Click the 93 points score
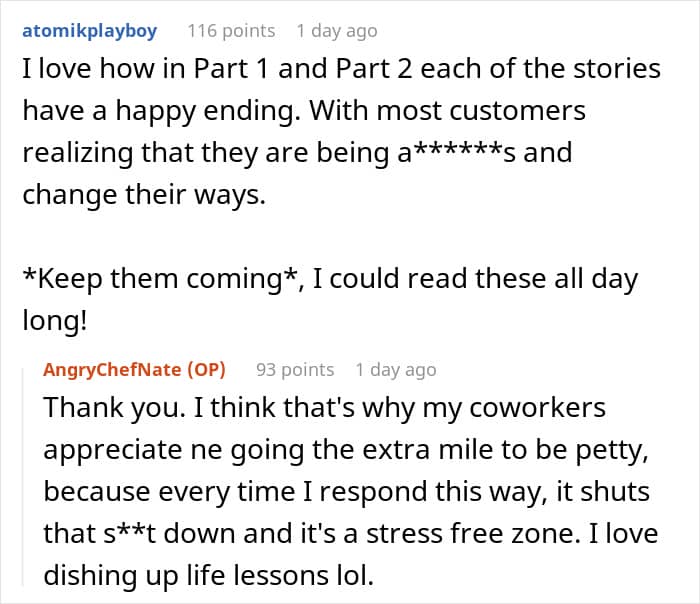Viewport: 700px width, 604px height. coord(295,370)
